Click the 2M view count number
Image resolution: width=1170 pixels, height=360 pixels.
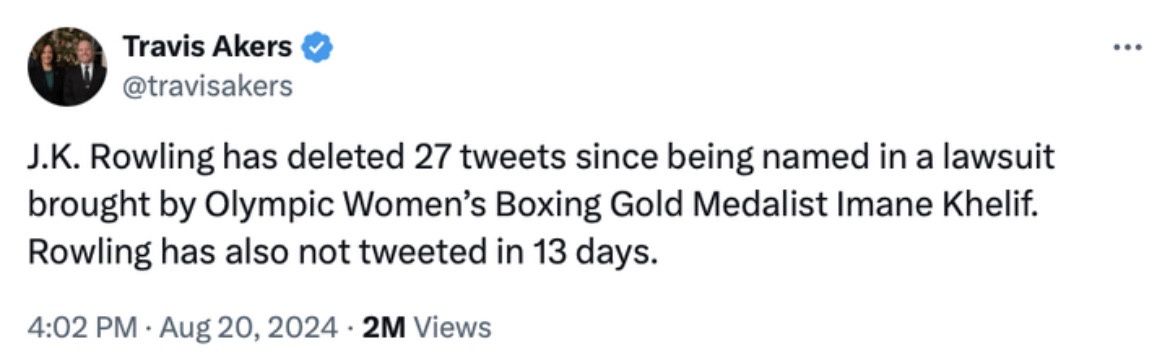(x=383, y=328)
